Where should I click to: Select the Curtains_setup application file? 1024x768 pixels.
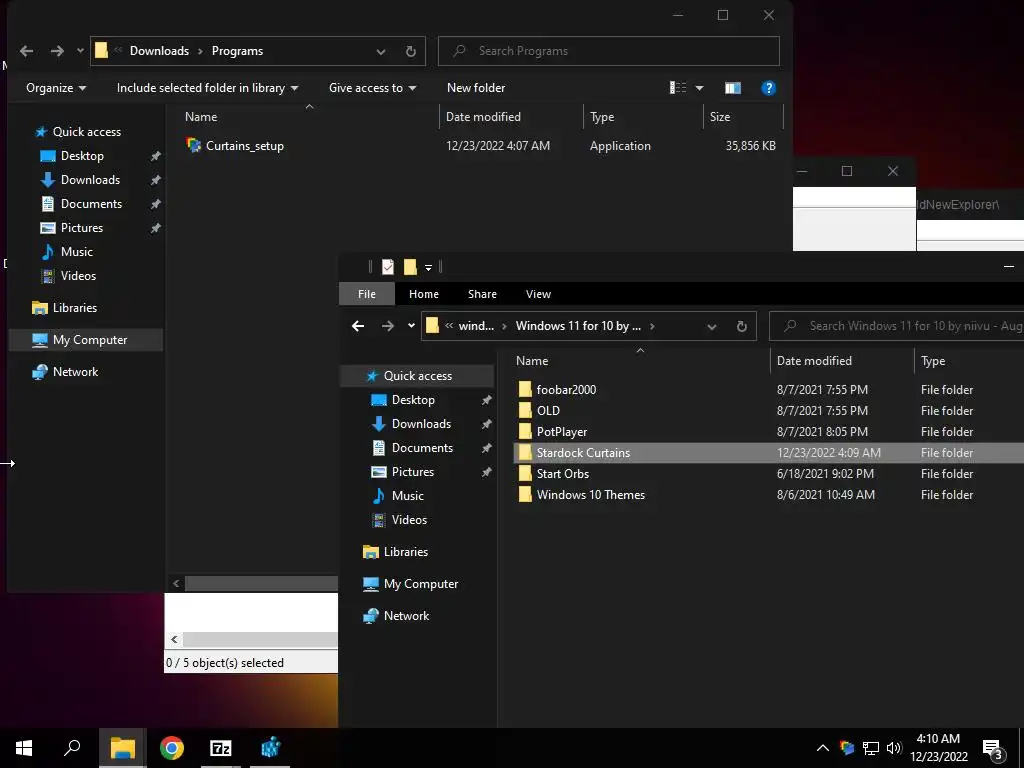tap(244, 146)
